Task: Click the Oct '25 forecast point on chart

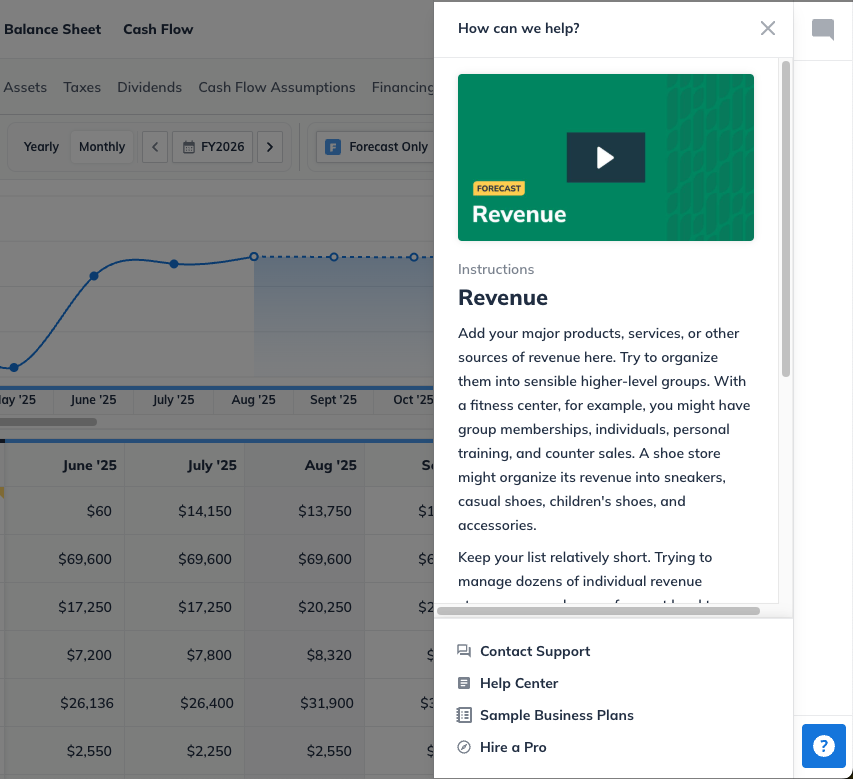Action: [x=413, y=257]
